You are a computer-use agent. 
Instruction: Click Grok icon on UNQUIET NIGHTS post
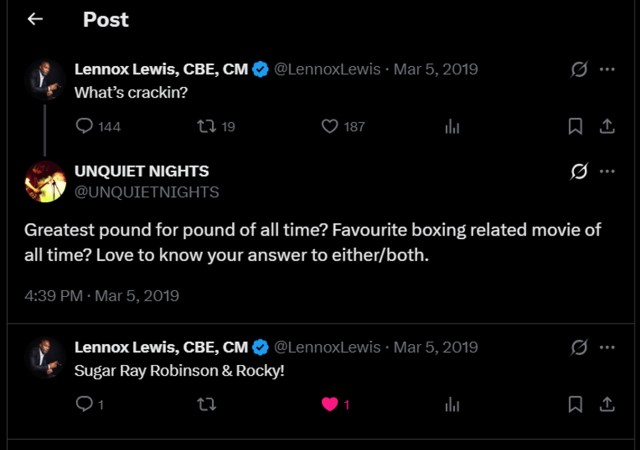click(578, 171)
